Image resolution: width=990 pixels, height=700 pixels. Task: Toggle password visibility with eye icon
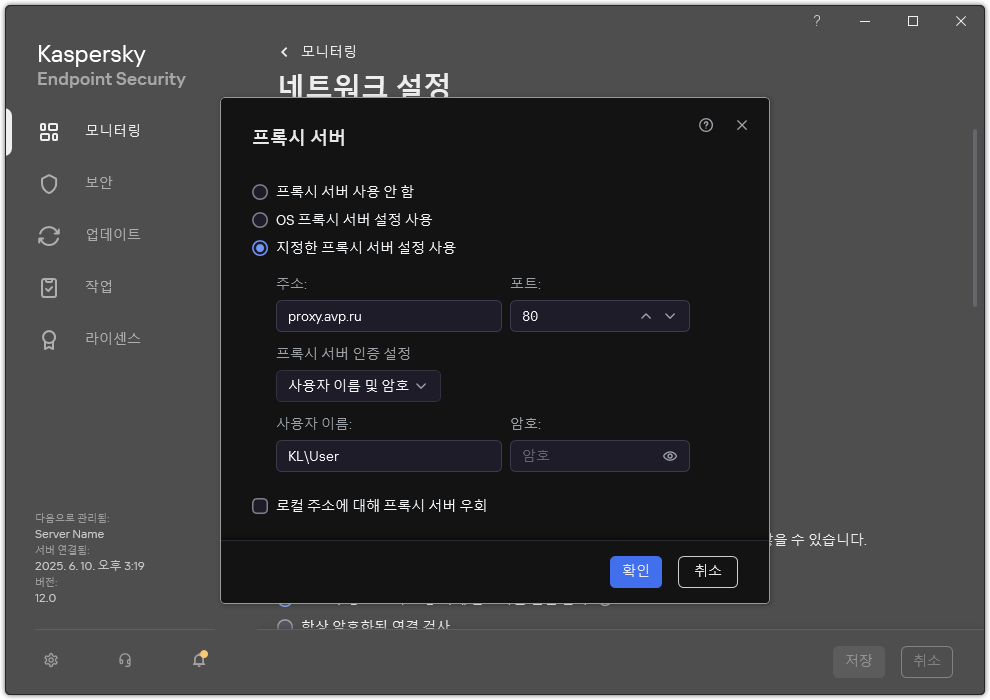point(671,456)
